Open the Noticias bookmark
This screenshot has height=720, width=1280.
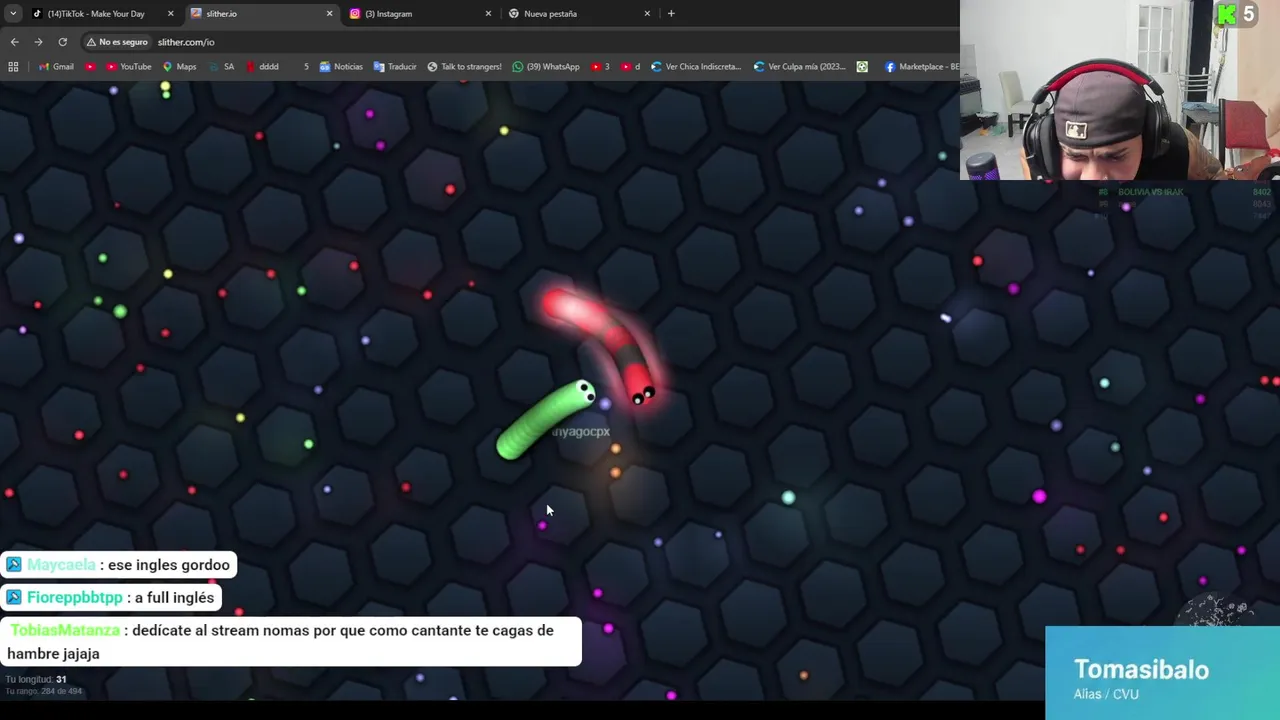[x=341, y=67]
